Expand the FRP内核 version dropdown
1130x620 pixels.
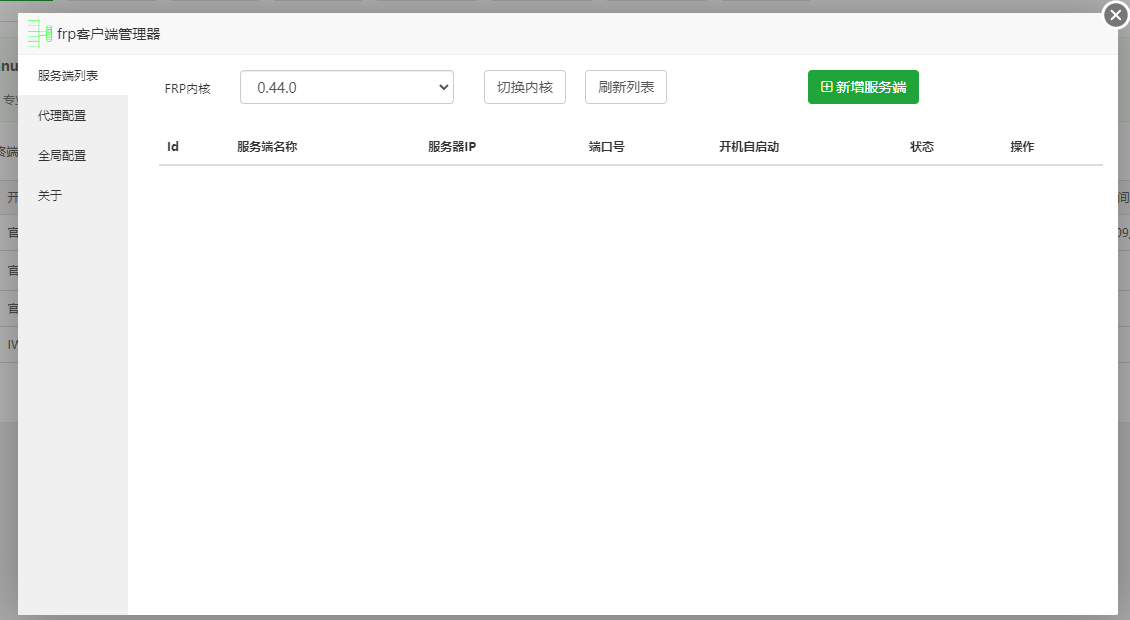[347, 87]
